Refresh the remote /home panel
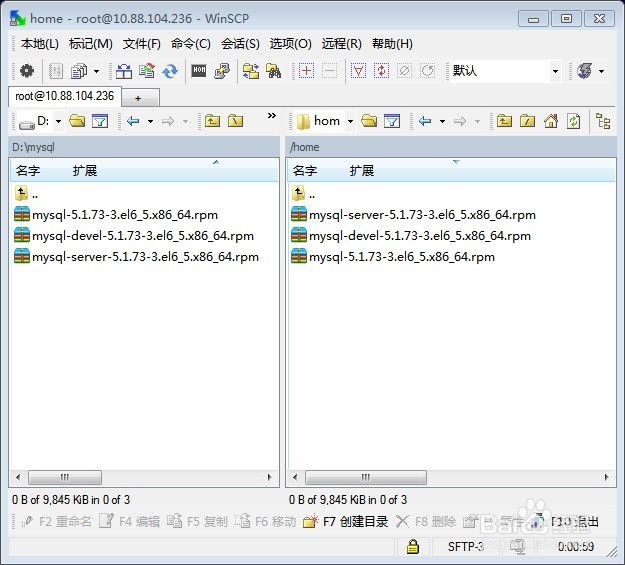625x565 pixels. [574, 120]
